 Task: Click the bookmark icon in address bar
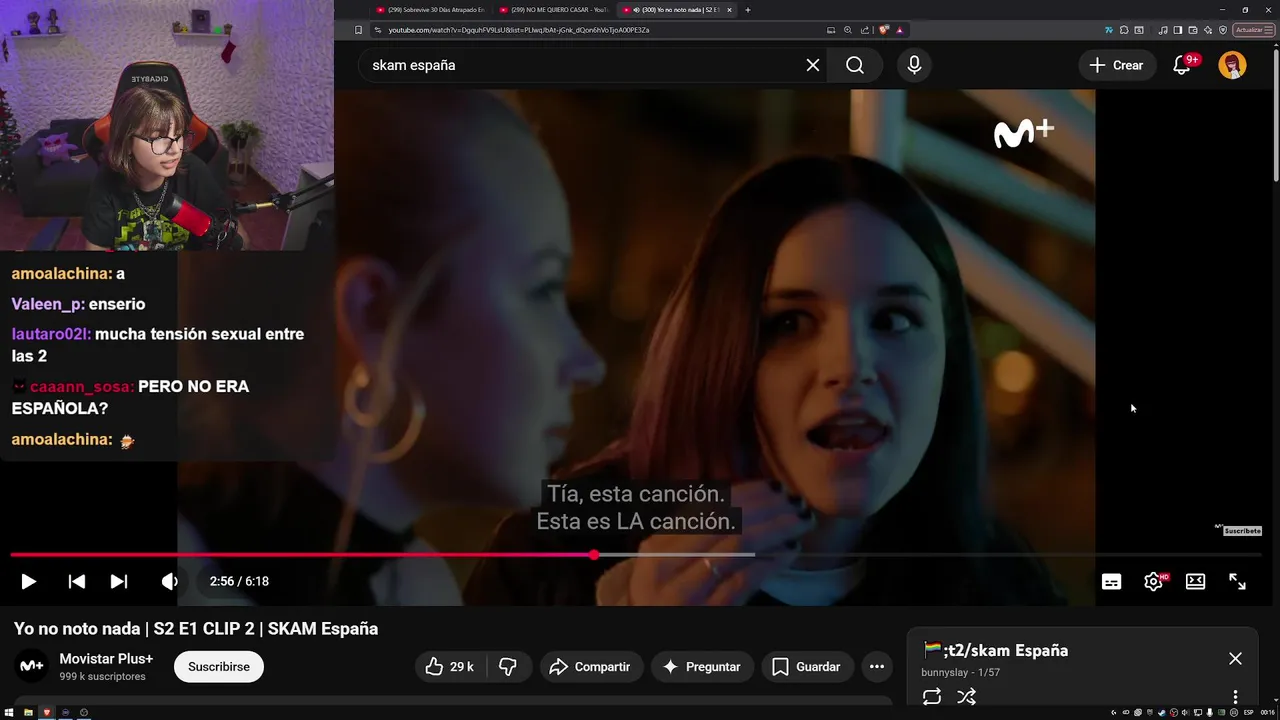[359, 30]
